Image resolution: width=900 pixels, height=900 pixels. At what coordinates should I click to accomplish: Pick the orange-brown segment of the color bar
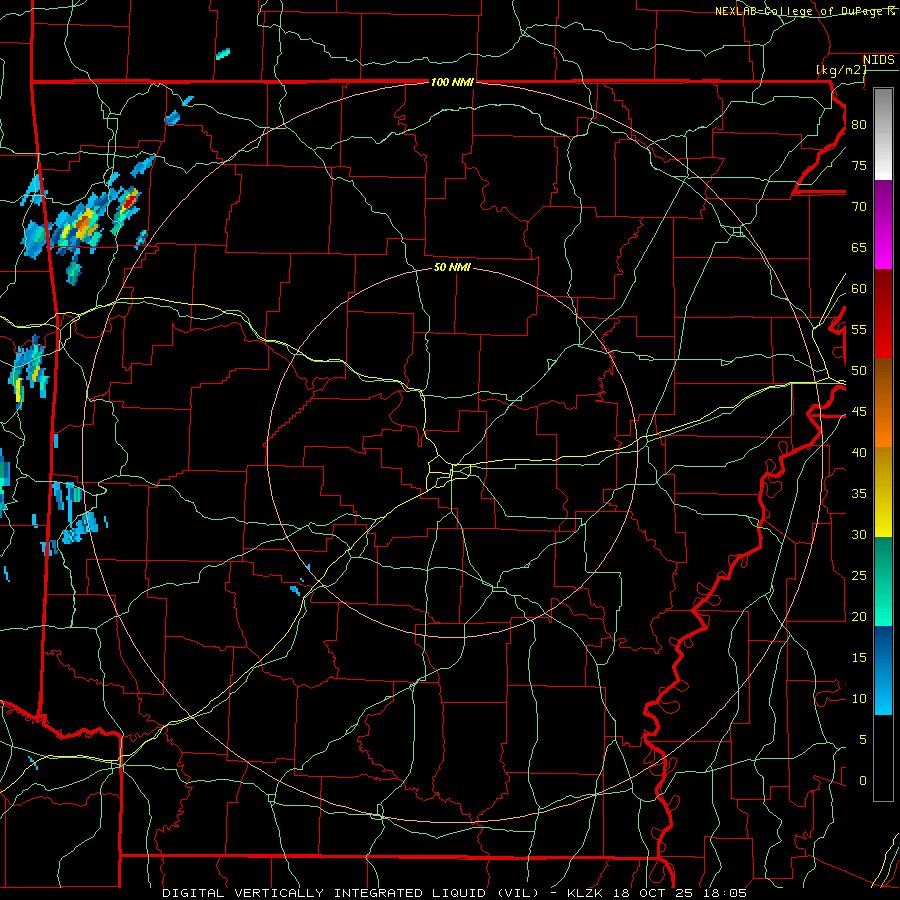click(883, 403)
